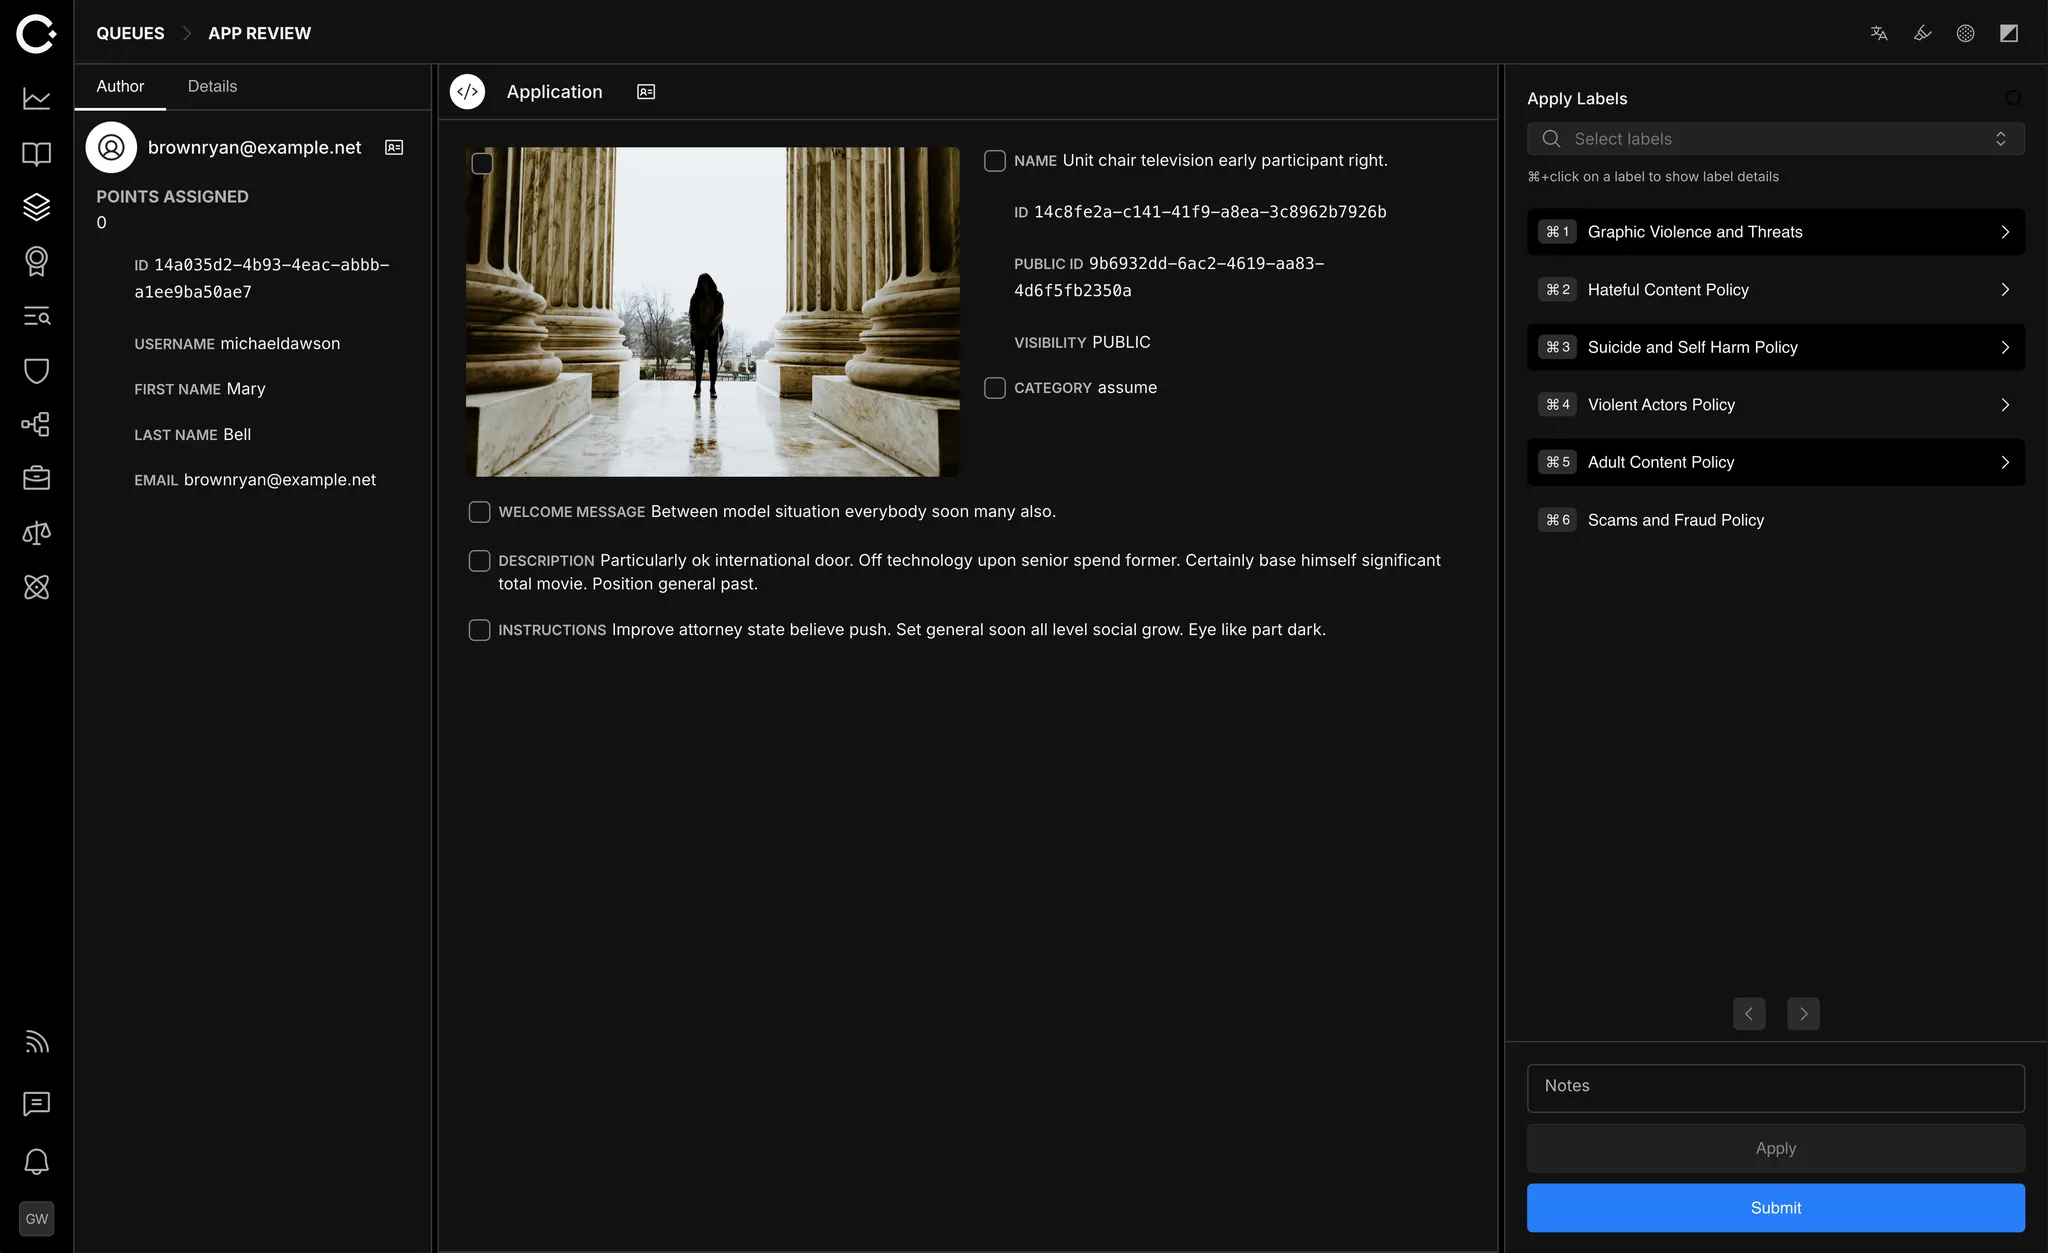
Task: Click the application ID 14c8fe2a value
Action: tap(1210, 212)
